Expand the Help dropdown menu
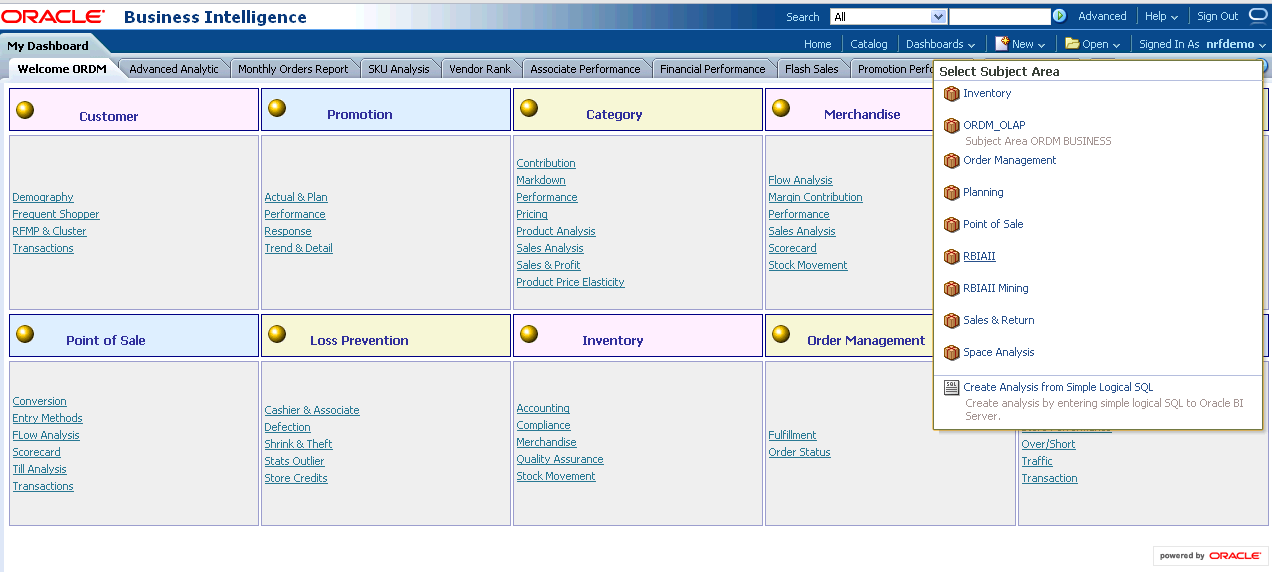The height and width of the screenshot is (572, 1272). coord(1161,17)
